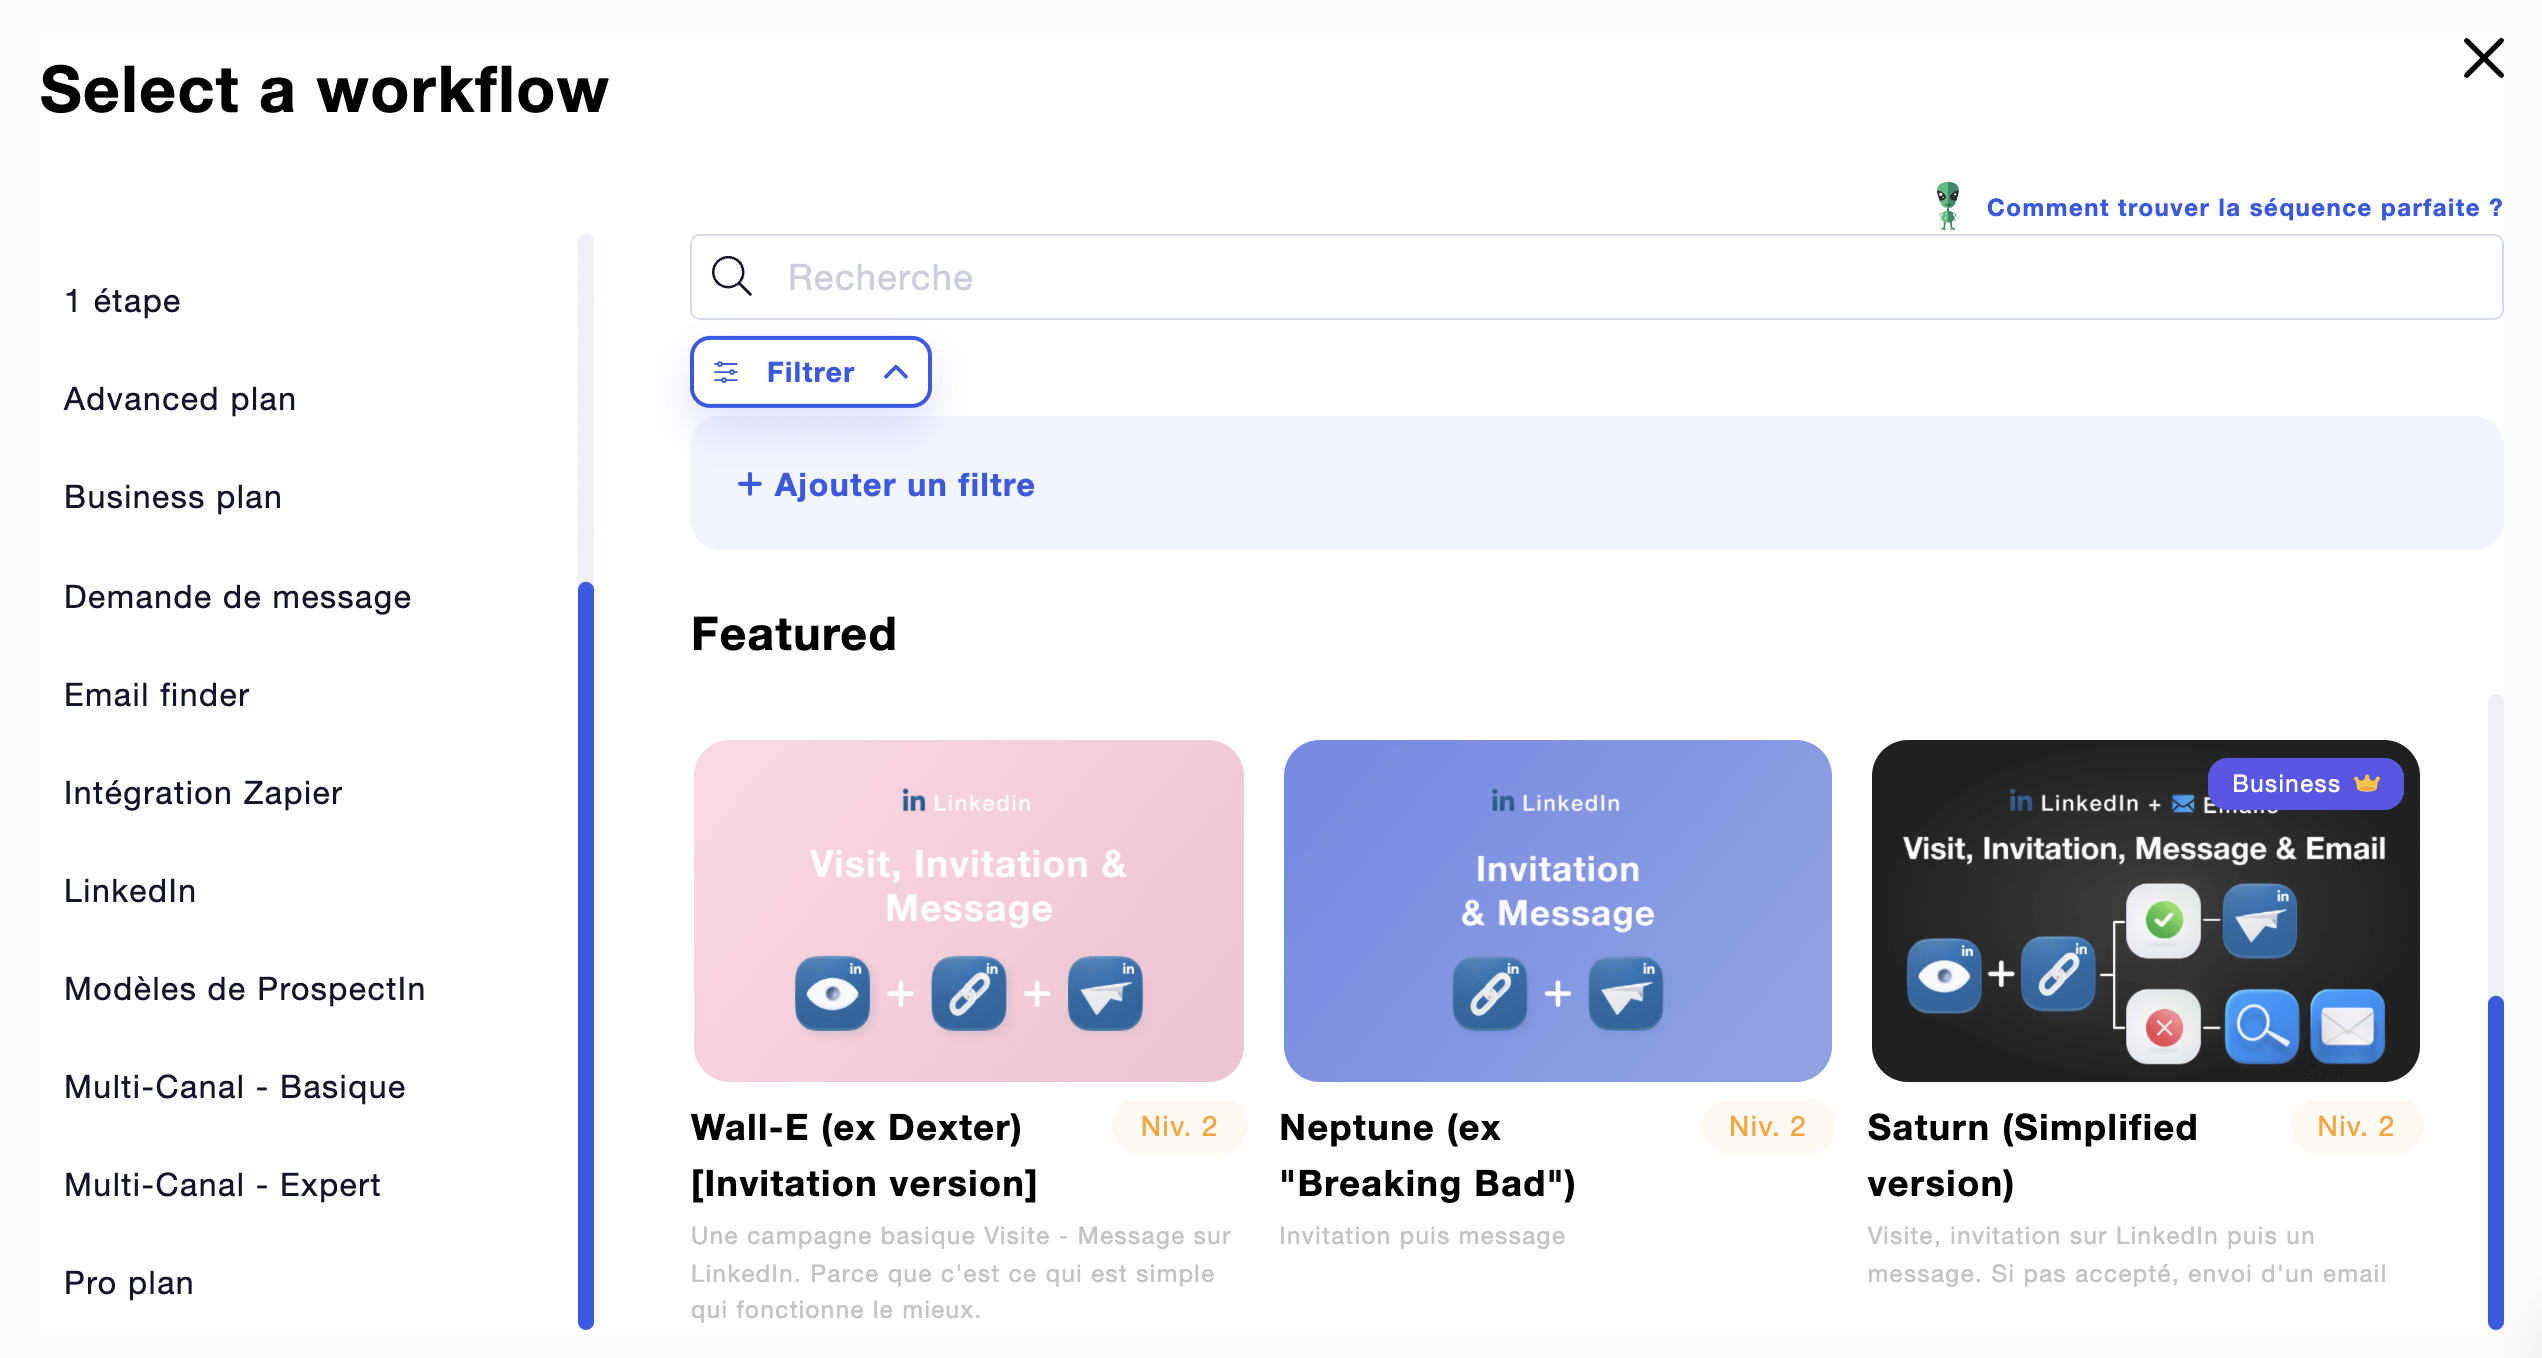
Task: Choose the Multi-Canal - Expert category
Action: point(222,1185)
